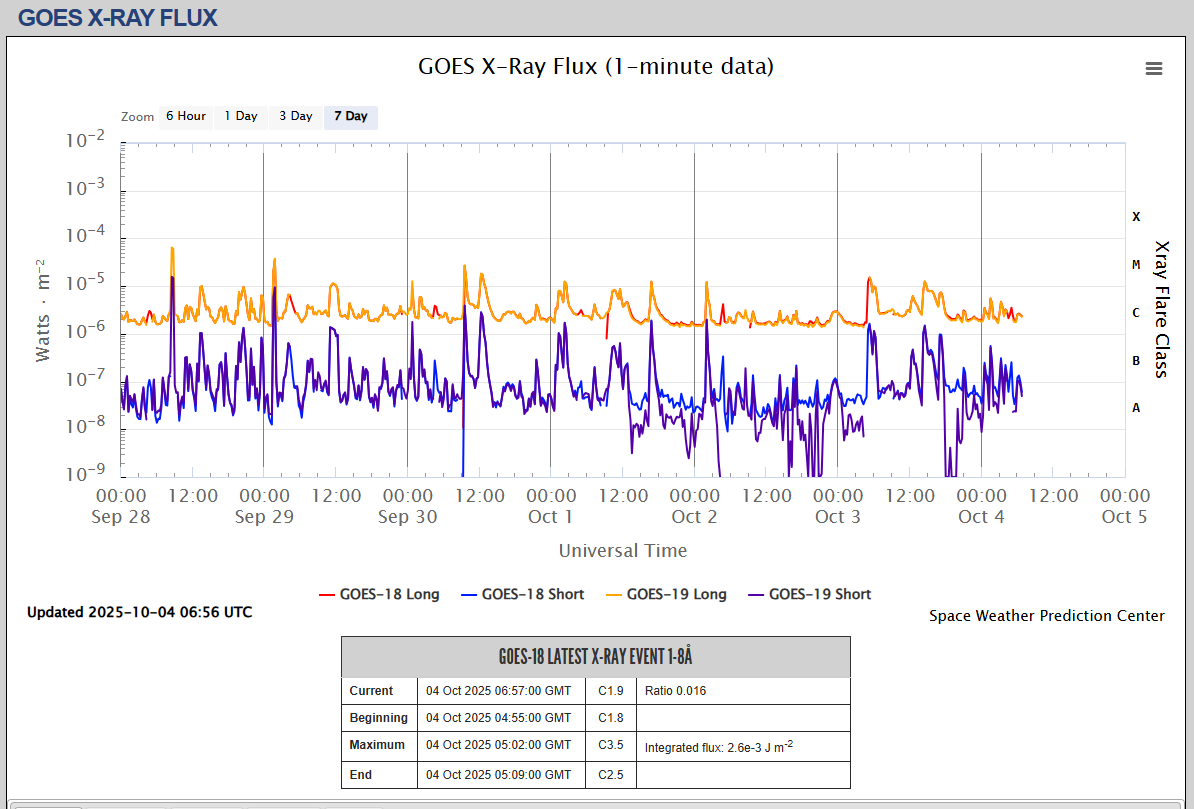
Task: Click the Space Weather Prediction Center credit
Action: pos(1046,616)
